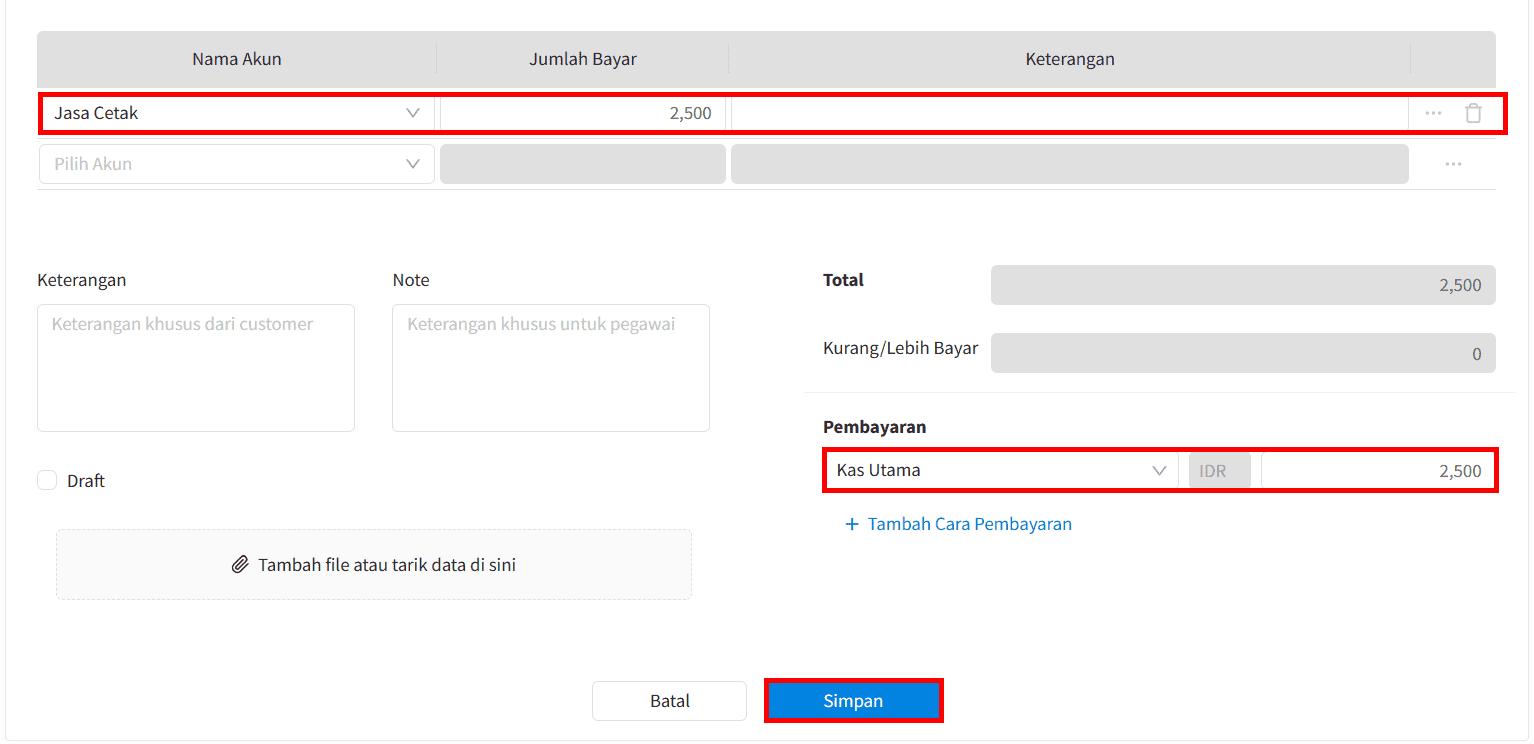Screen dimensions: 1534x744
Task: Open the Kas Utama payment dropdown
Action: 1001,470
